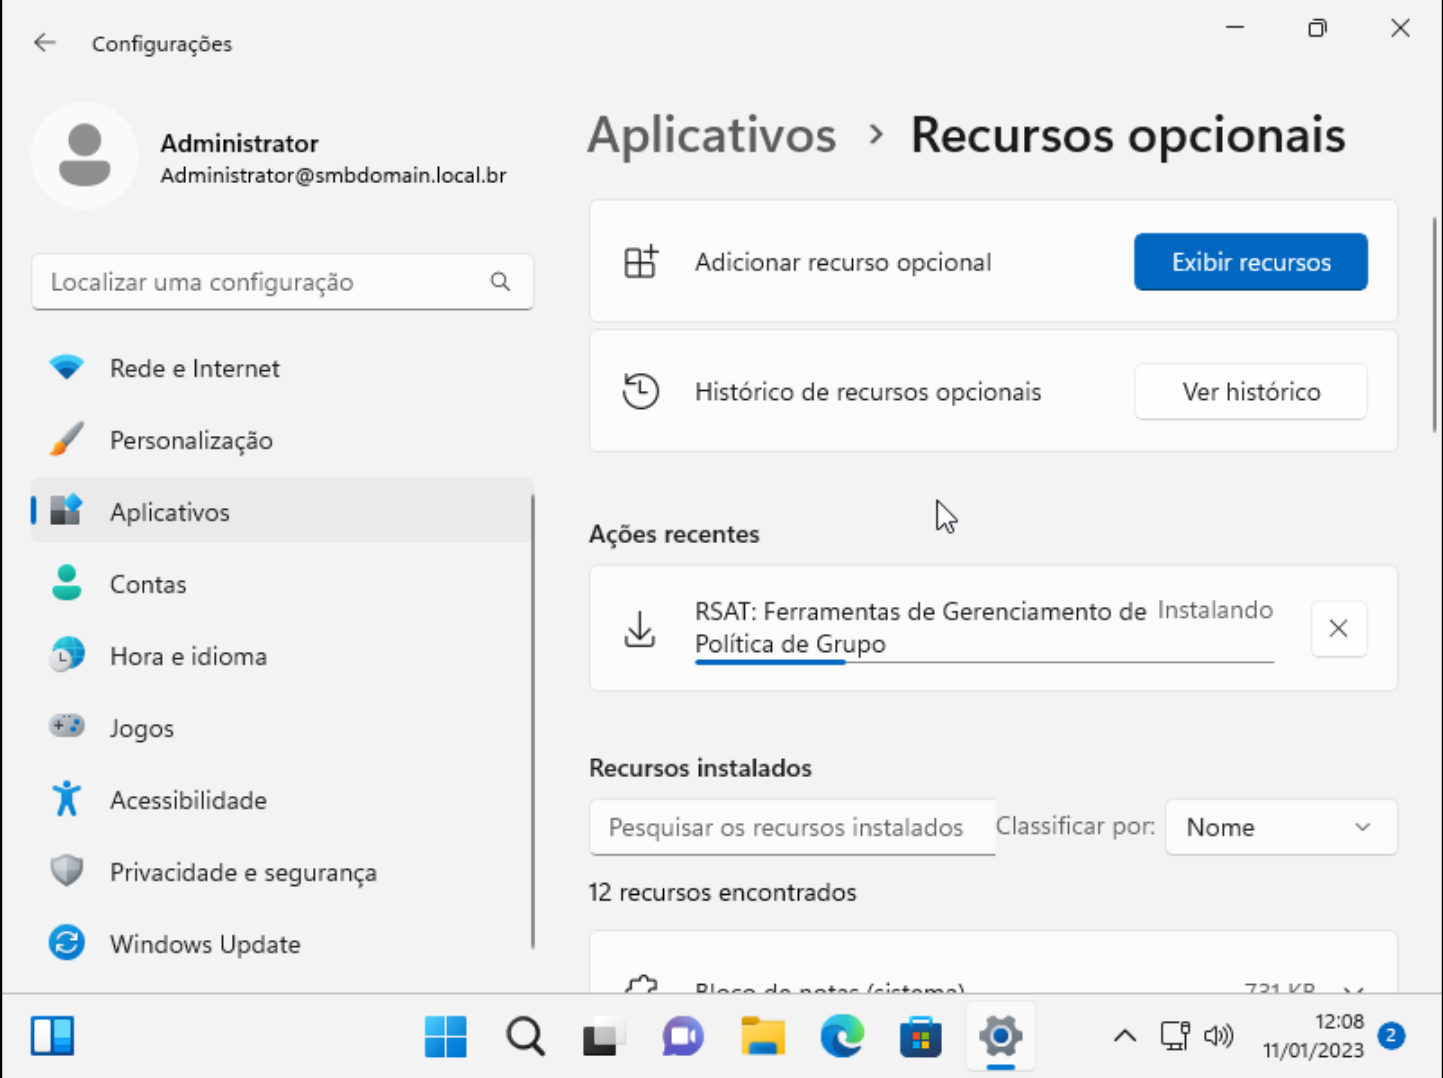Viewport: 1443px width, 1078px height.
Task: Click the Hora e idioma globe clock icon
Action: [x=67, y=655]
